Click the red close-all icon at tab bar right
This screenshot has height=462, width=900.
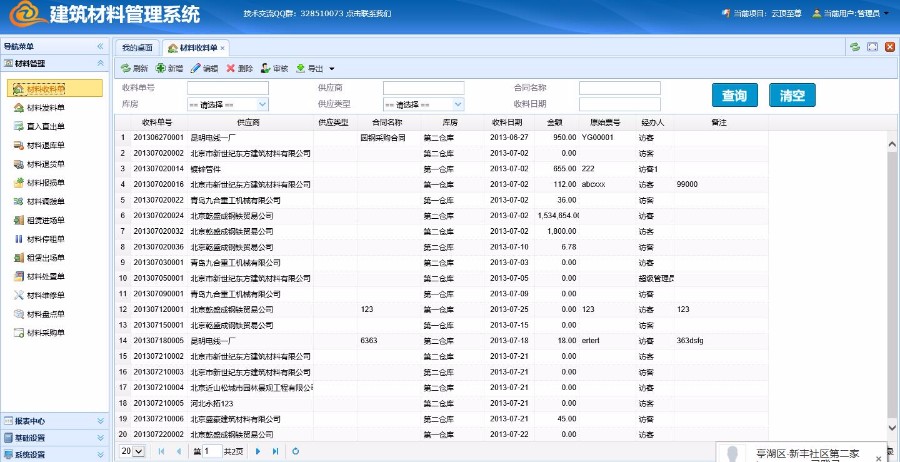point(890,47)
